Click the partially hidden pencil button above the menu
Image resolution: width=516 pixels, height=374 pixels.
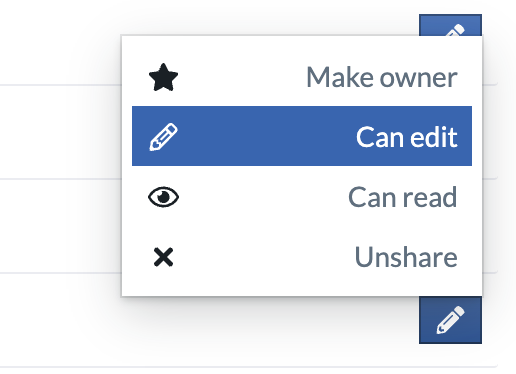450,25
